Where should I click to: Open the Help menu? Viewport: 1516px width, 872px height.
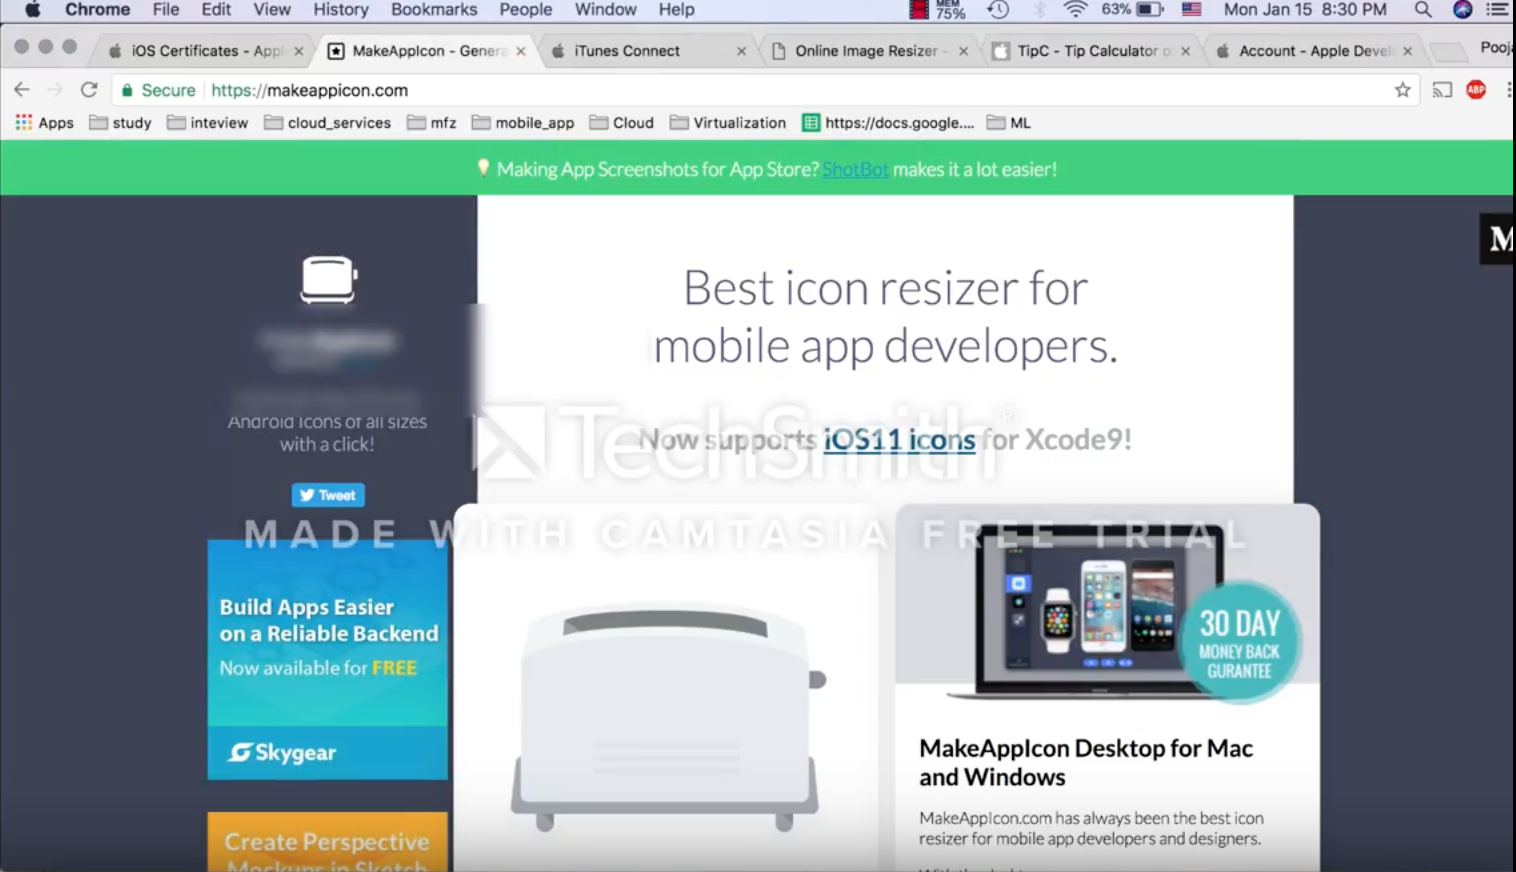click(676, 10)
